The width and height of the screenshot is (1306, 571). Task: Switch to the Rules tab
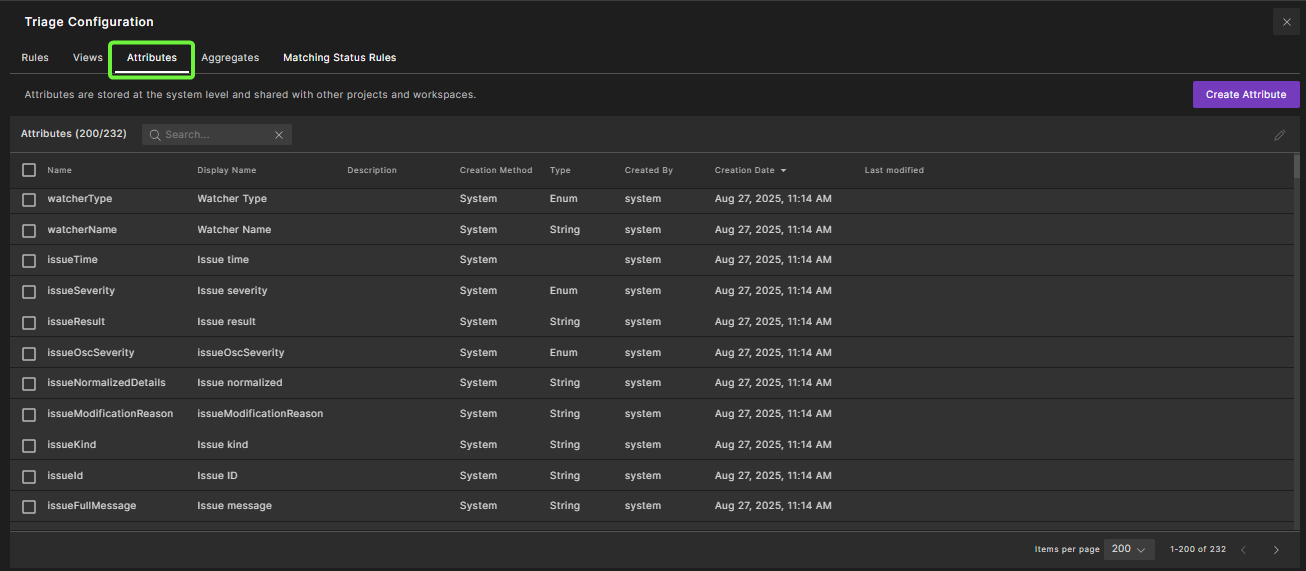(35, 58)
